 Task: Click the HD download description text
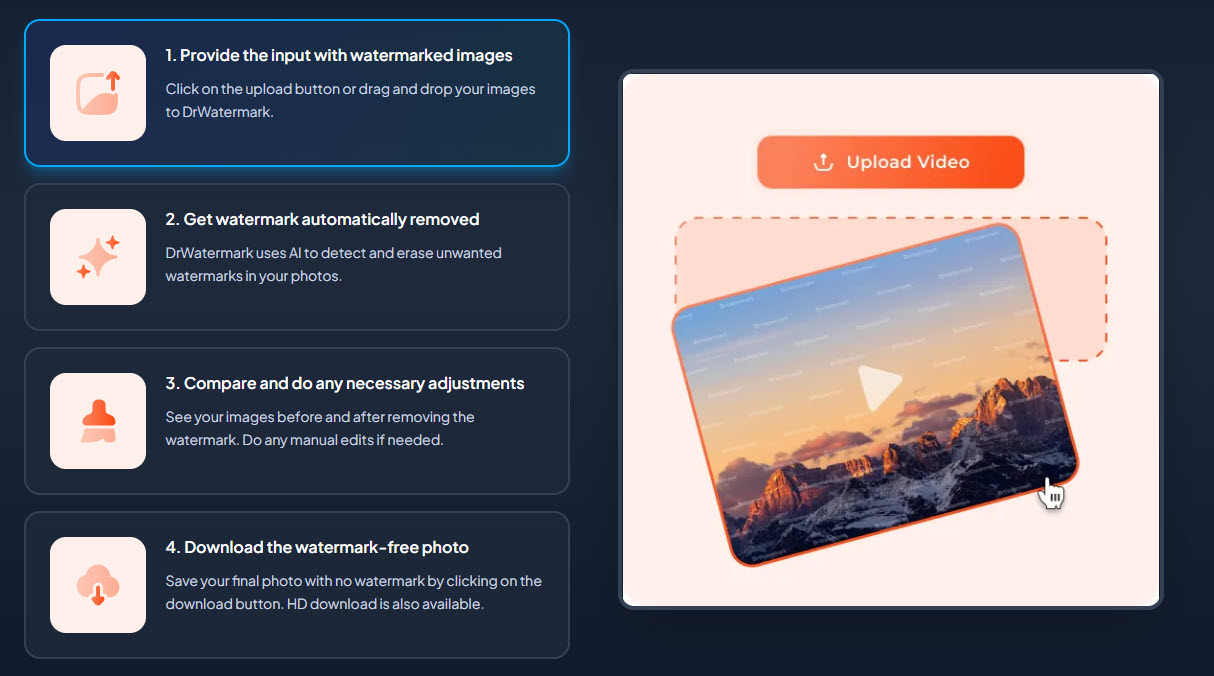tap(354, 593)
